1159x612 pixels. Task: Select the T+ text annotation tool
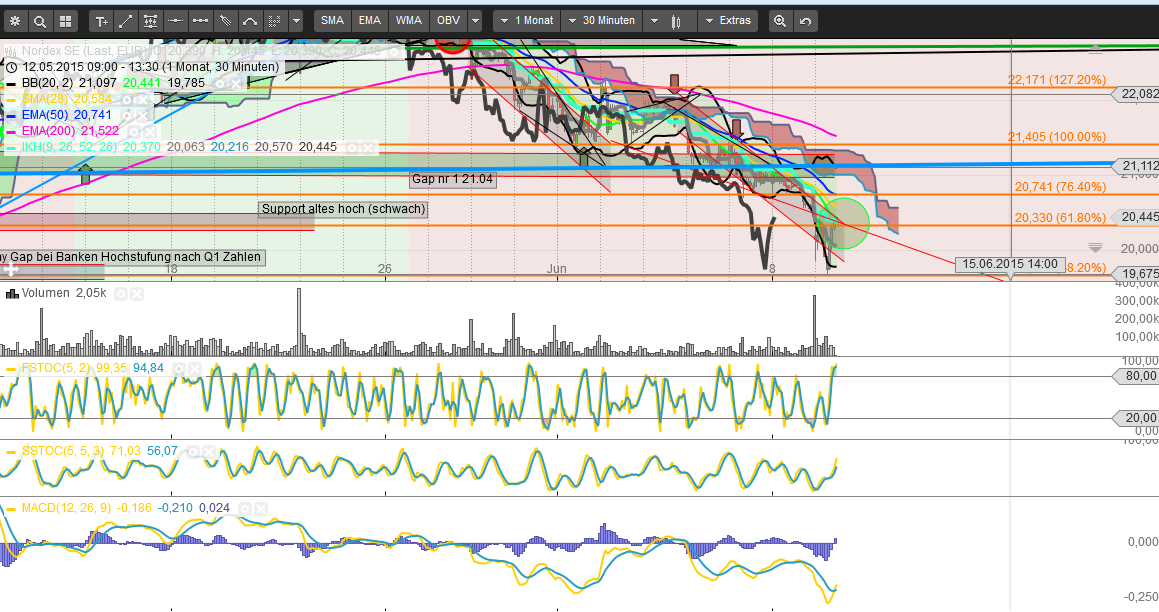(x=103, y=20)
